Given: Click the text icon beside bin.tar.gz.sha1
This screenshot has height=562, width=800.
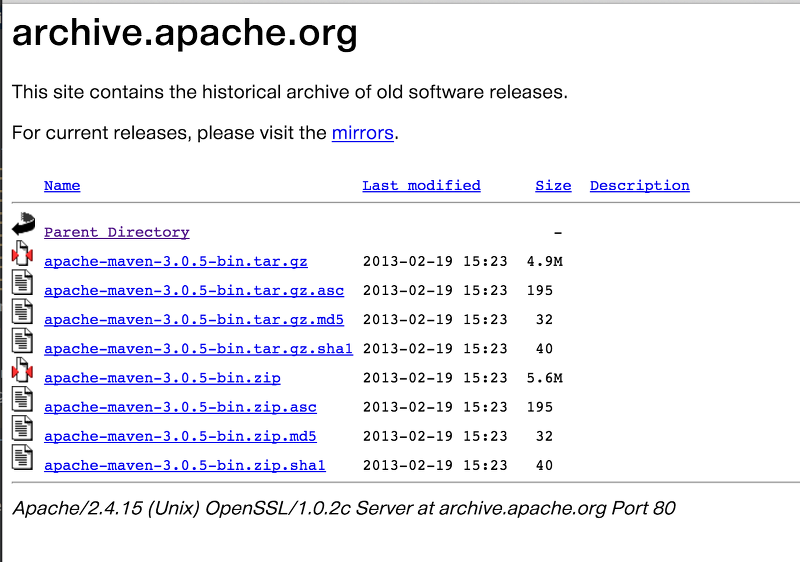Looking at the screenshot, I should pos(22,340).
